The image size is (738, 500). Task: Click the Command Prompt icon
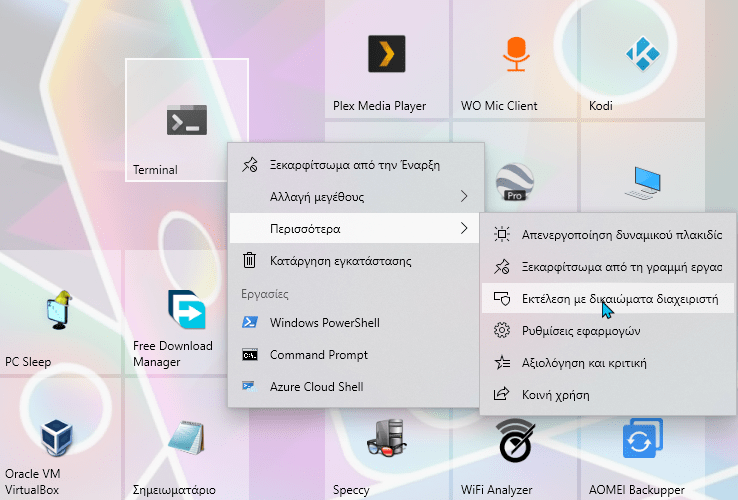[x=249, y=355]
